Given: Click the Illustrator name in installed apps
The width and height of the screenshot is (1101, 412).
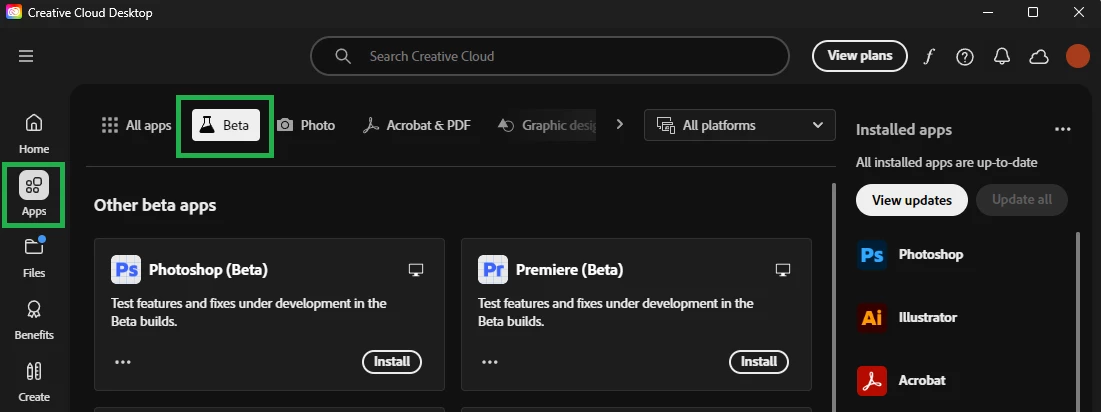Looking at the screenshot, I should [928, 317].
